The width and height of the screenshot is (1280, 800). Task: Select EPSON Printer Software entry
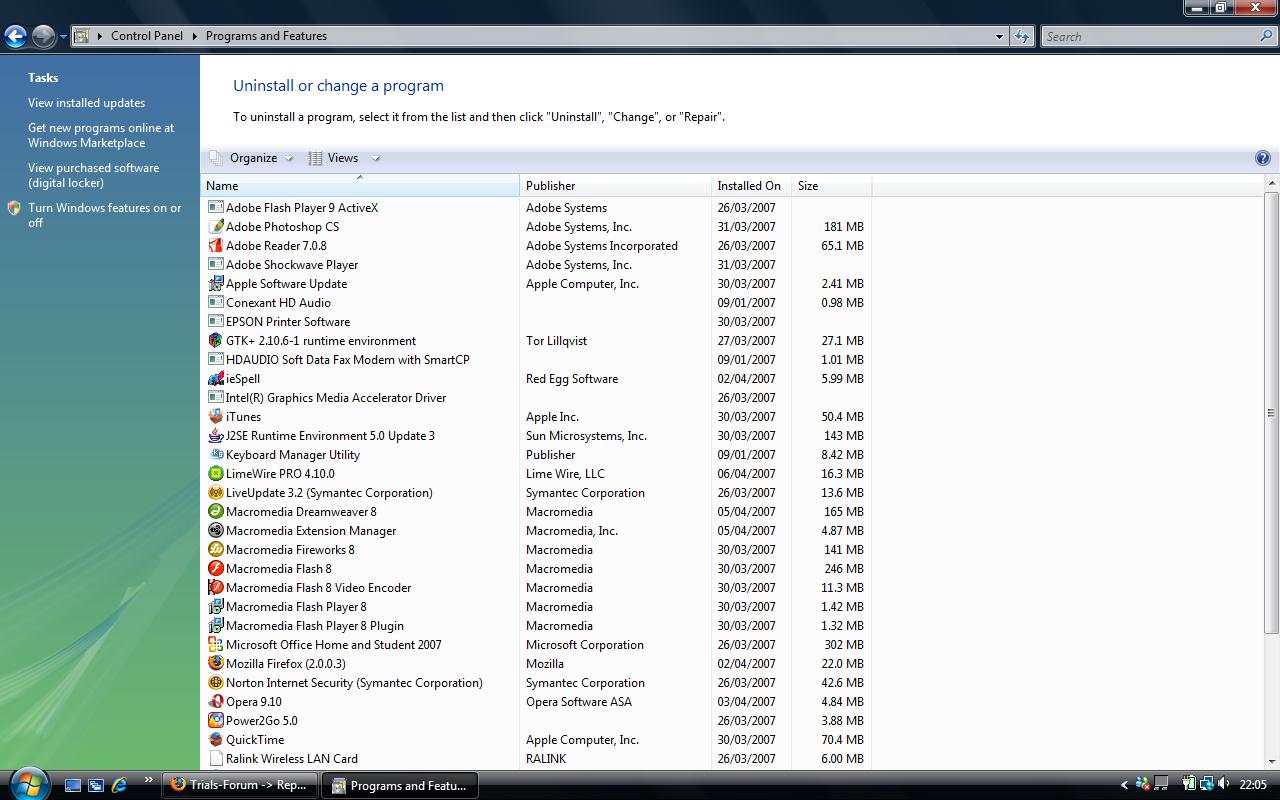click(x=536, y=322)
